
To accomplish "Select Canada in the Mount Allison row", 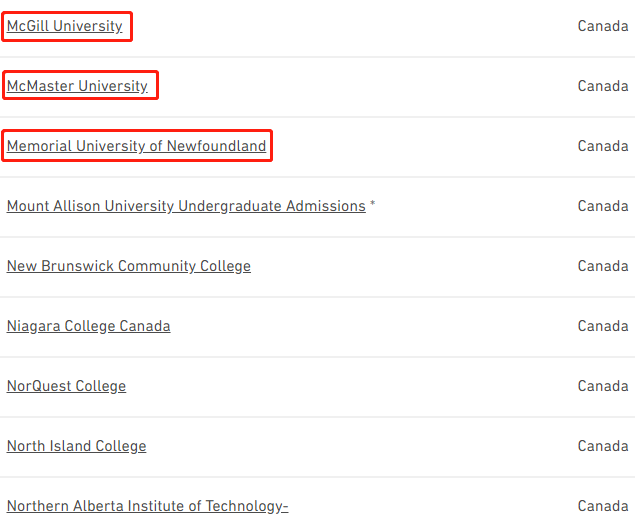I will (x=603, y=206).
